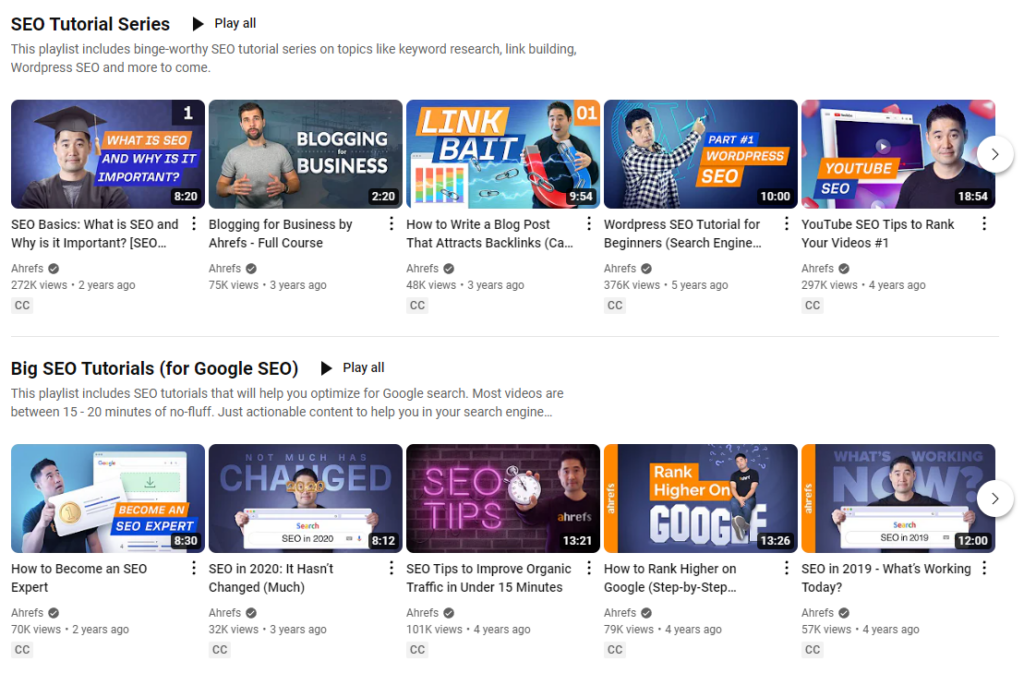Click the right chevron on the Big SEO Tutorials row
The width and height of the screenshot is (1024, 673).
coord(995,498)
